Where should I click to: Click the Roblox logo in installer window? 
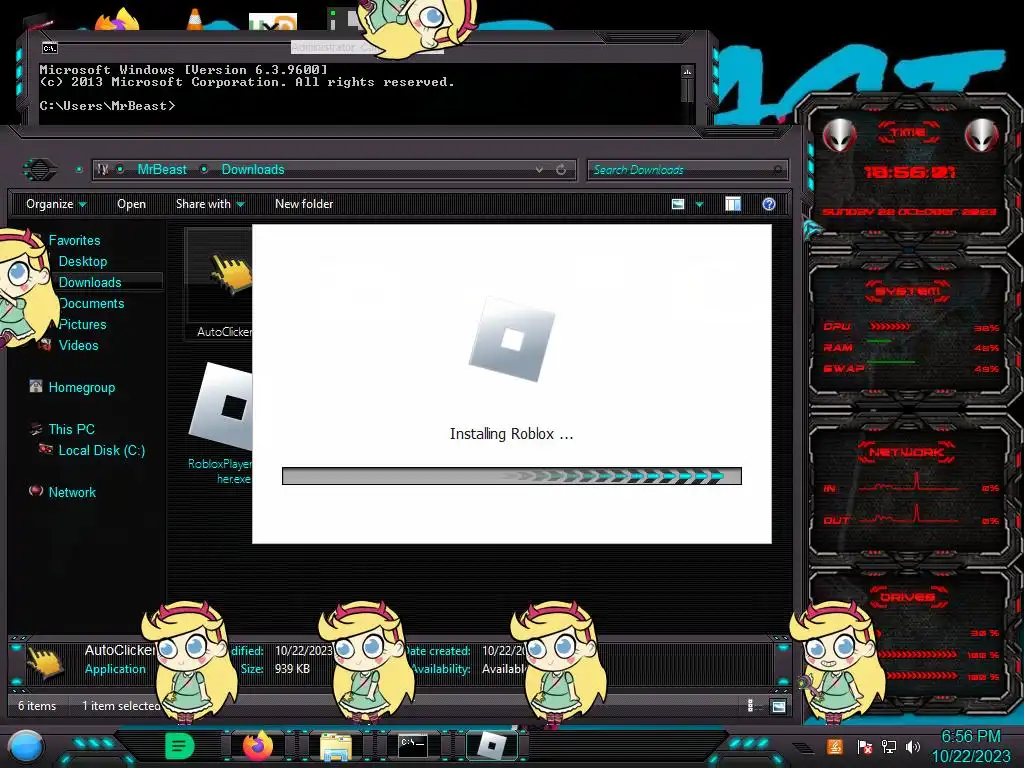point(511,340)
